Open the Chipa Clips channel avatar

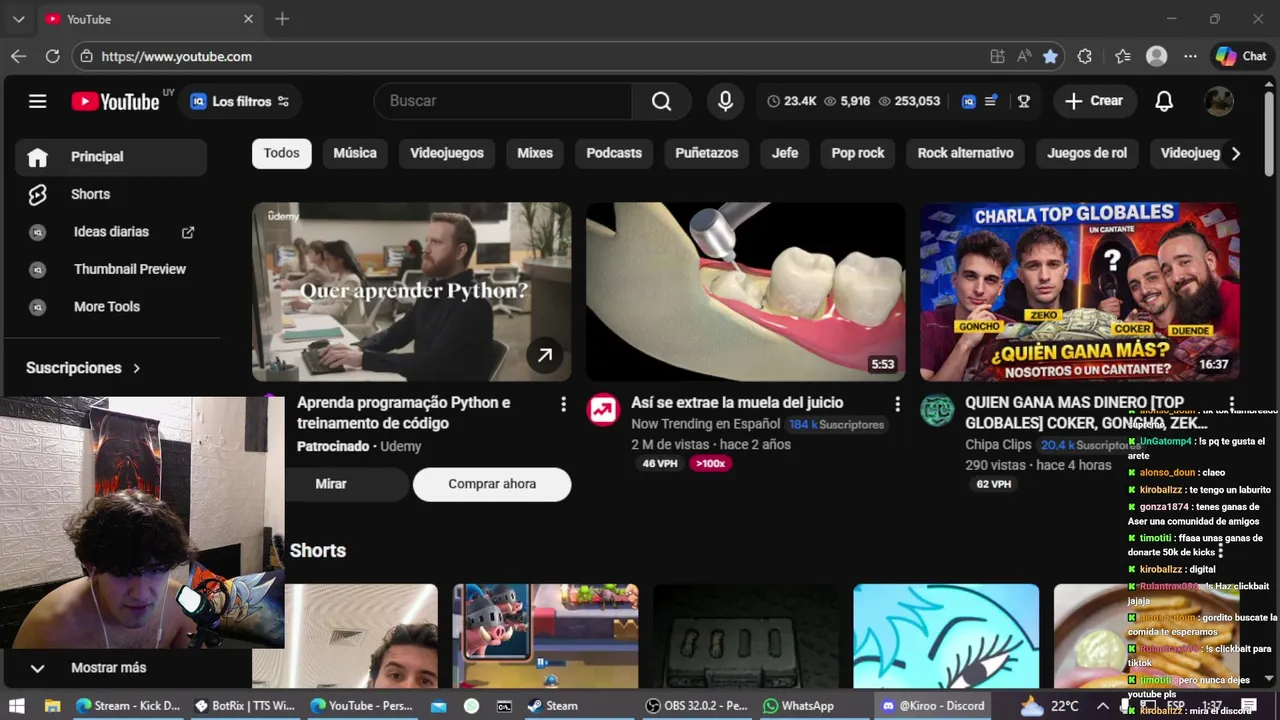click(937, 410)
